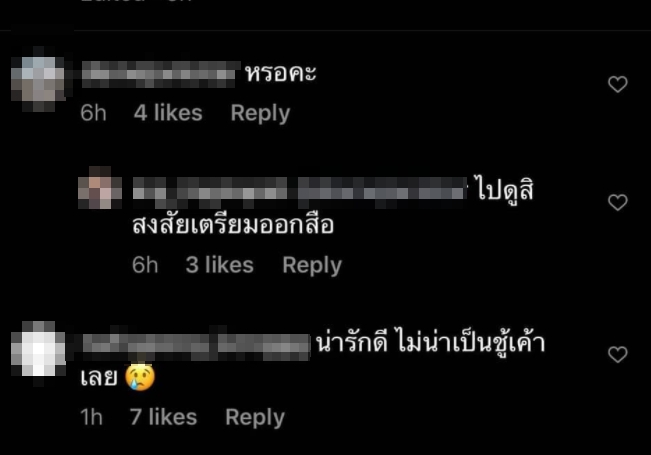Click the 6h timestamp next to 3 likes
651x455 pixels.
coord(145,265)
